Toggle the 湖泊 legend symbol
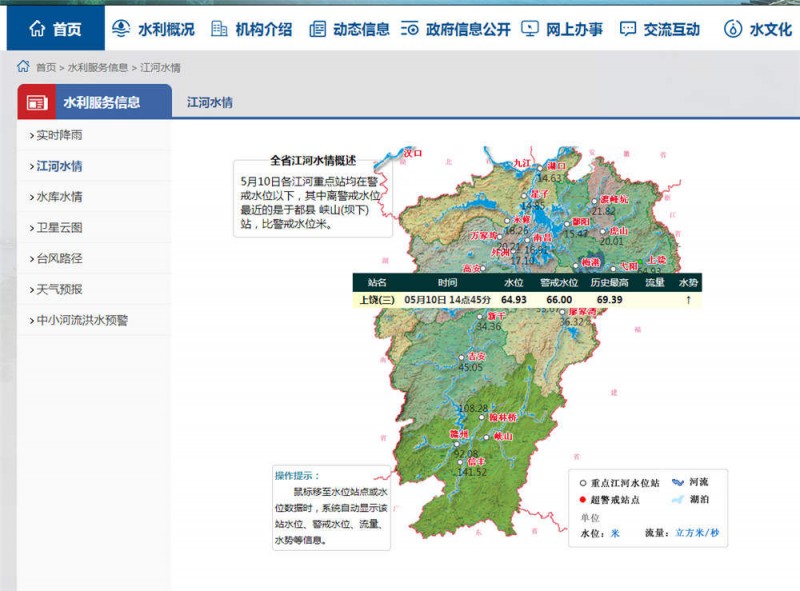The width and height of the screenshot is (800, 591). coord(679,497)
